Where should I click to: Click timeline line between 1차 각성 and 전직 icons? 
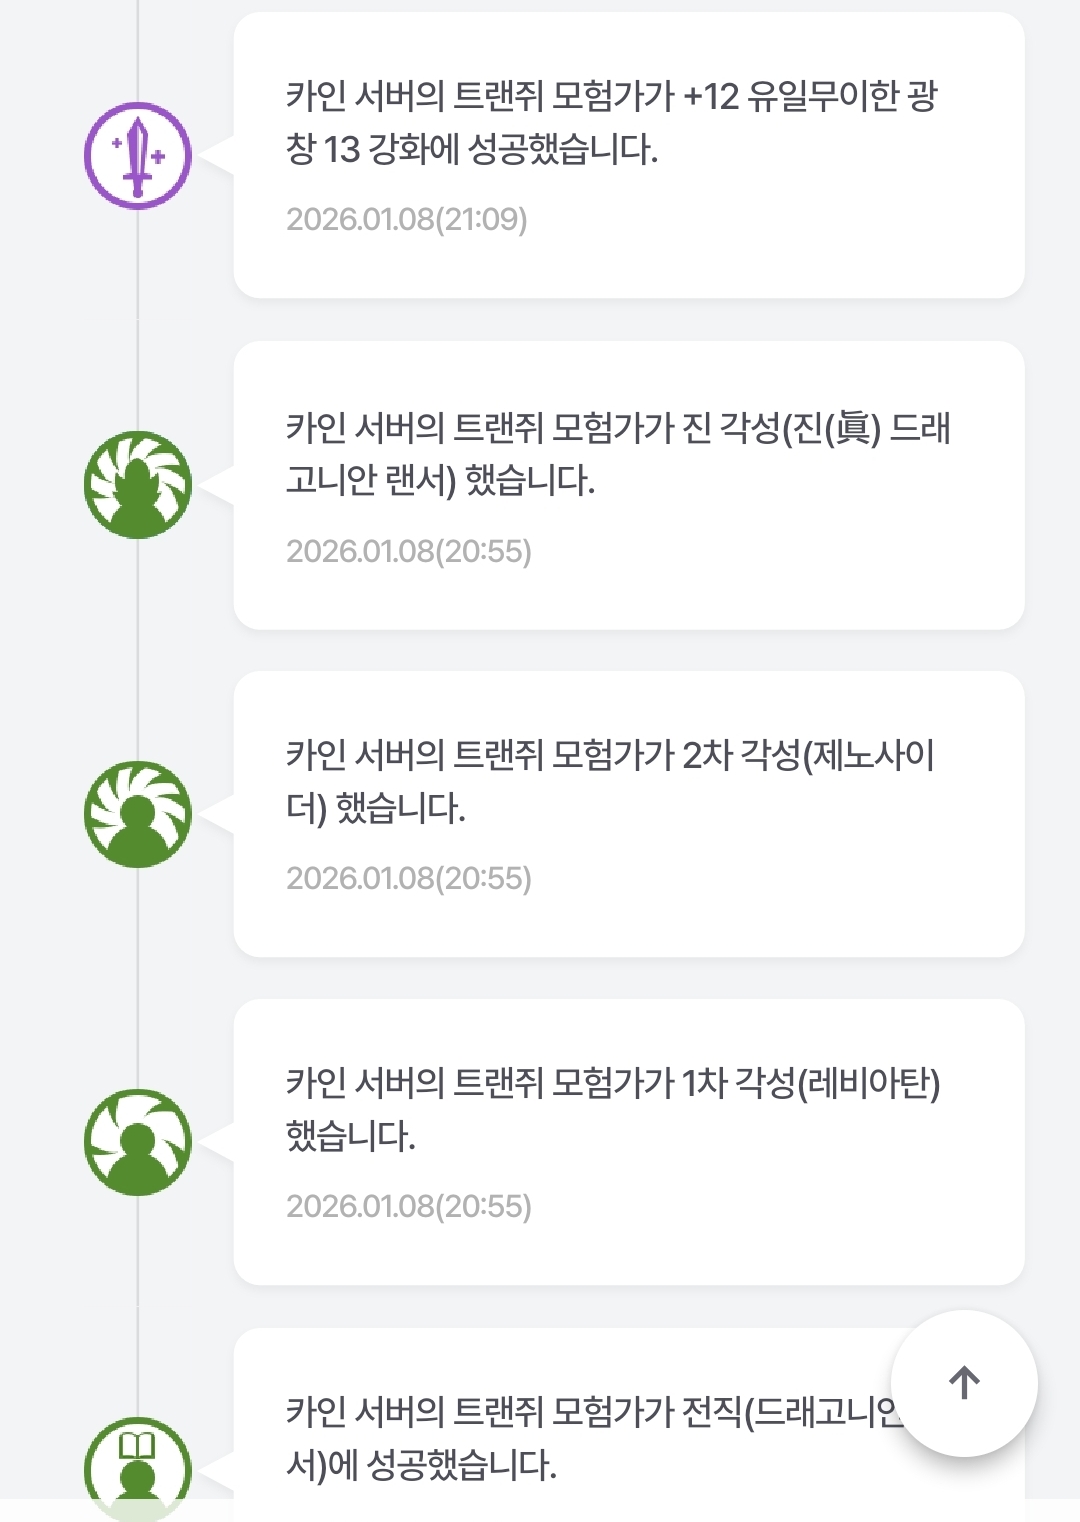click(138, 1305)
